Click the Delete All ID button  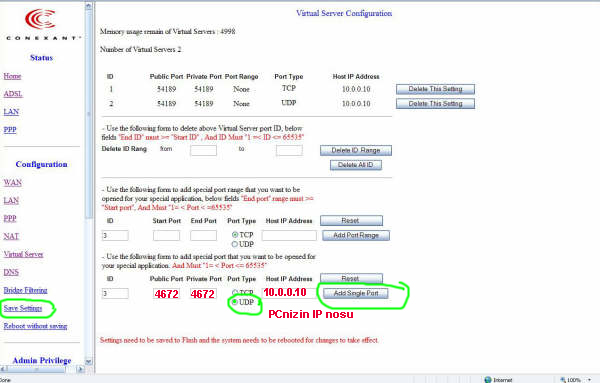356,165
